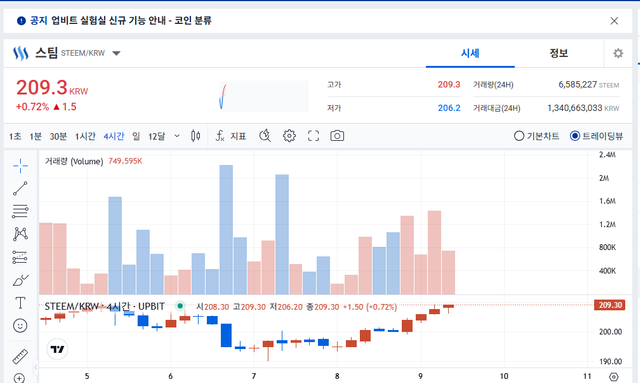
Task: Set interval to 4시간
Action: [114, 136]
